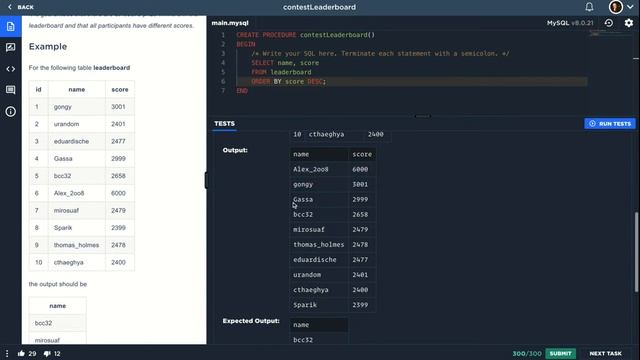
Task: Open the info sidebar icon
Action: [x=11, y=111]
